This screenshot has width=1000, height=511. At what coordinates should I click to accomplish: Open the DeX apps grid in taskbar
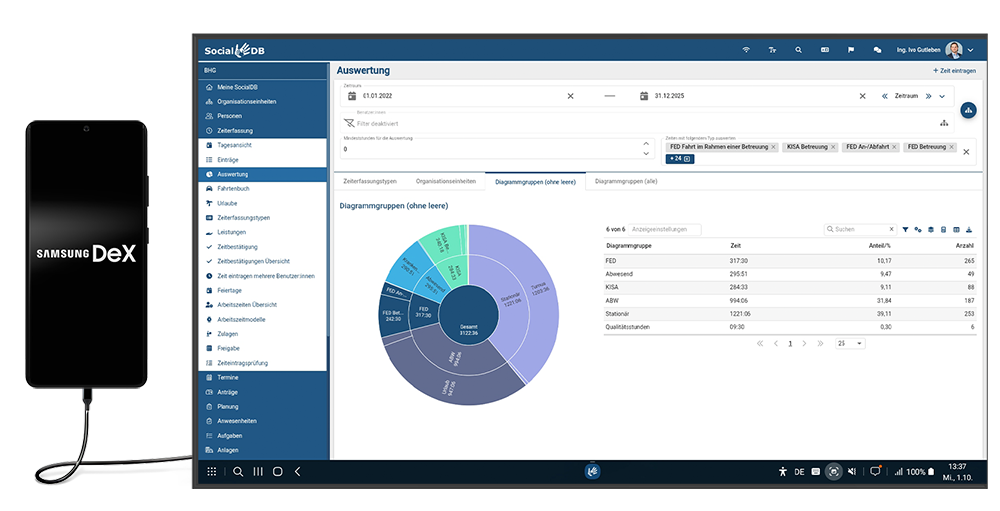pos(212,471)
